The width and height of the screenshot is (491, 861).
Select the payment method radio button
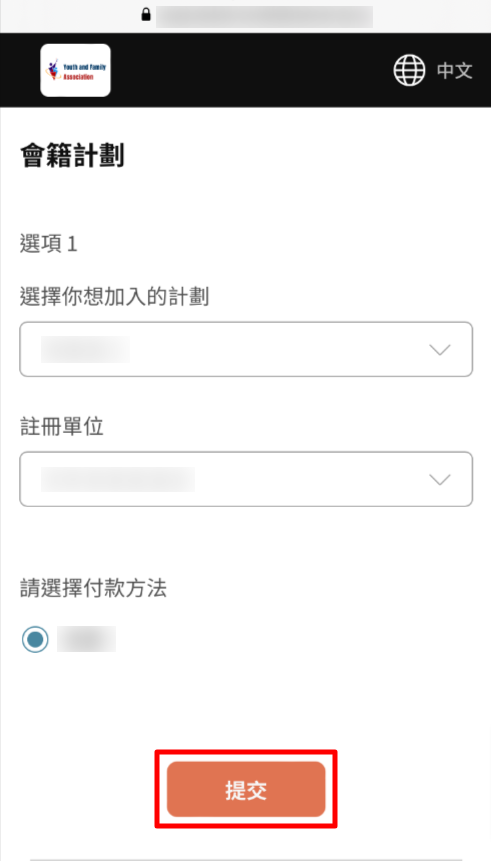point(35,640)
